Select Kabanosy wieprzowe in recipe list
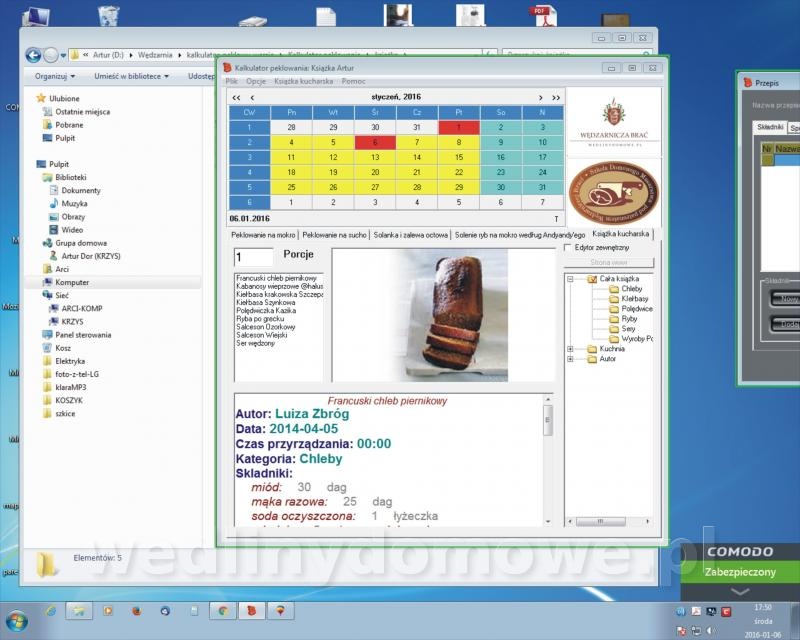 point(279,286)
